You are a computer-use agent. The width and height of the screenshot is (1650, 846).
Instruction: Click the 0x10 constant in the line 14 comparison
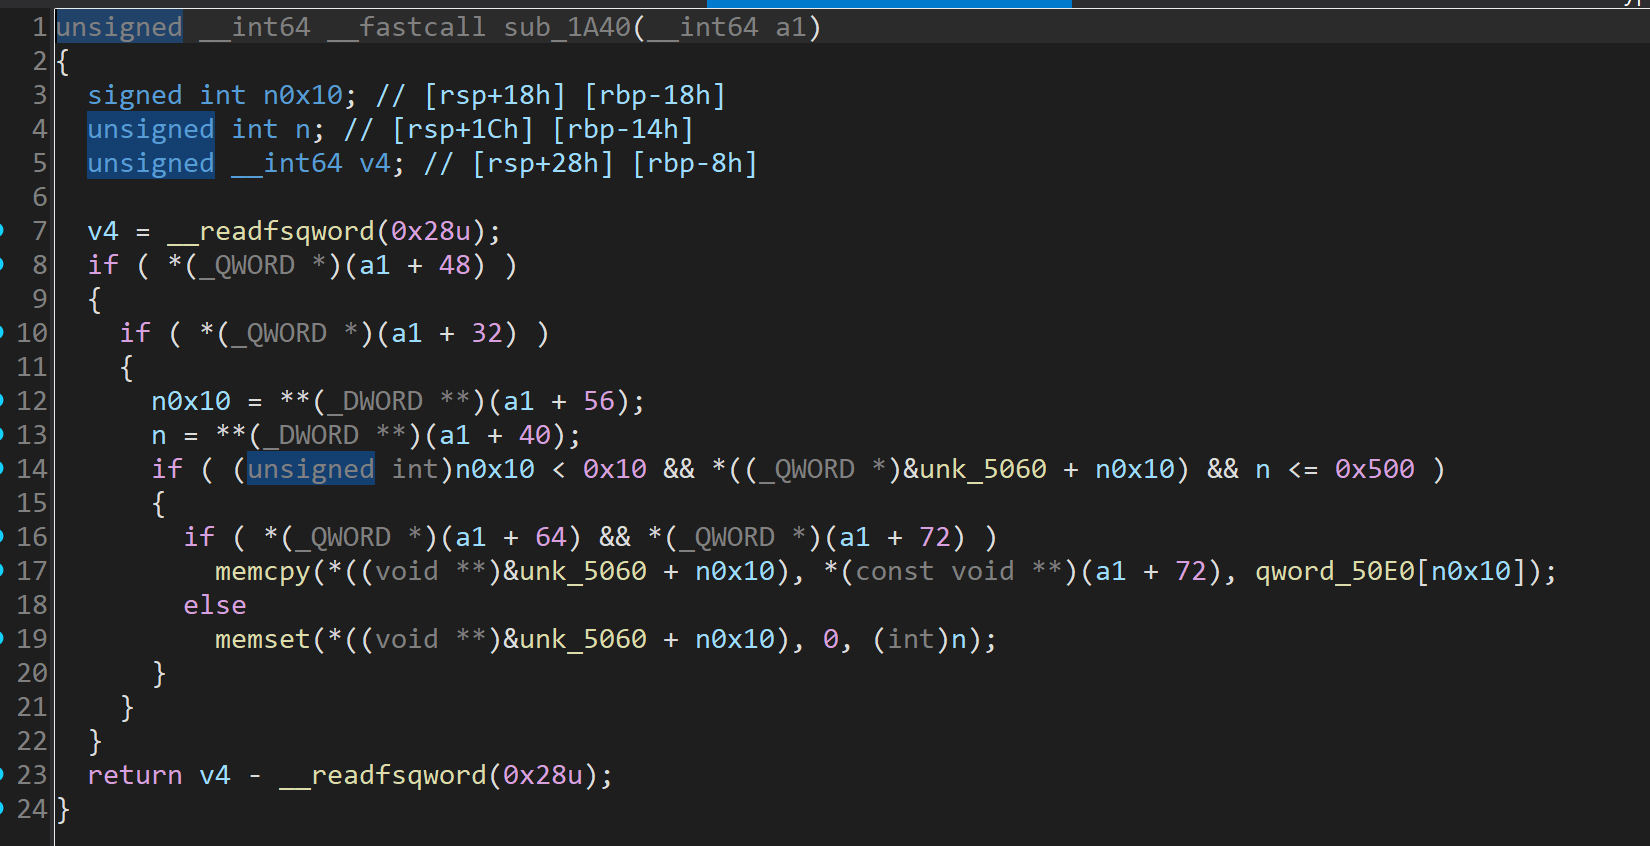pyautogui.click(x=615, y=469)
